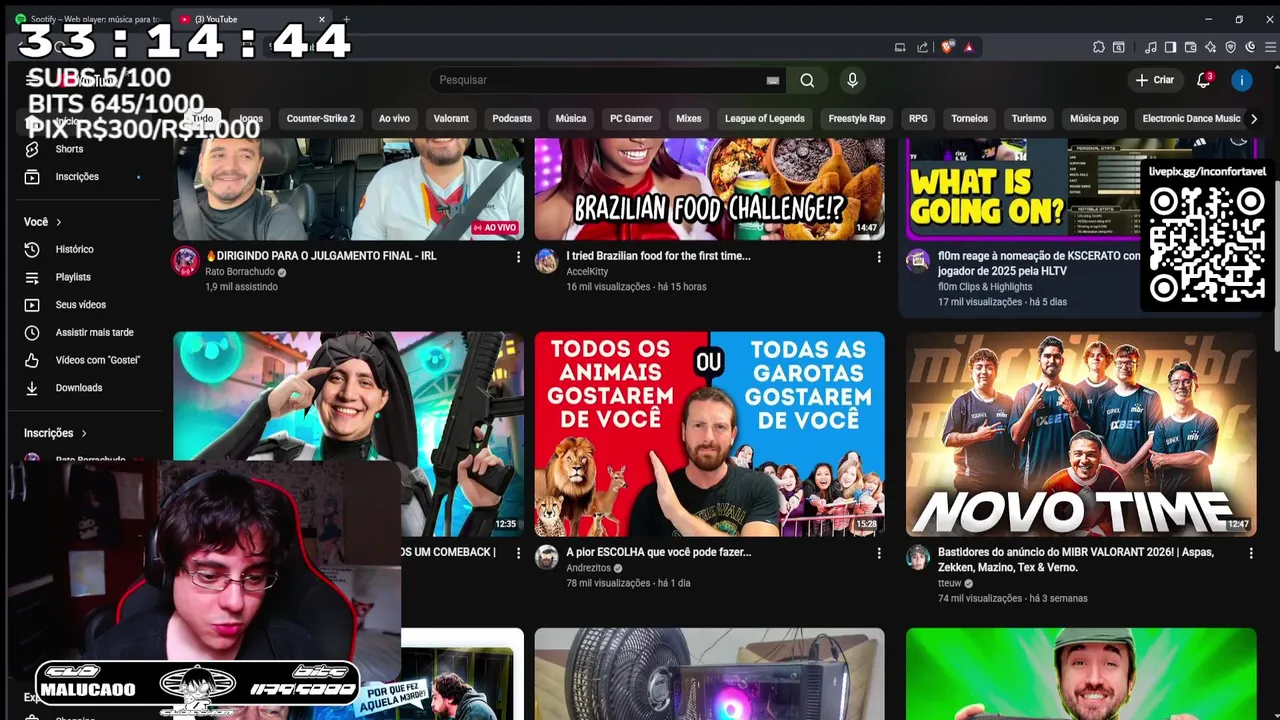Select the Música pop category chip
1280x720 pixels.
click(1094, 118)
